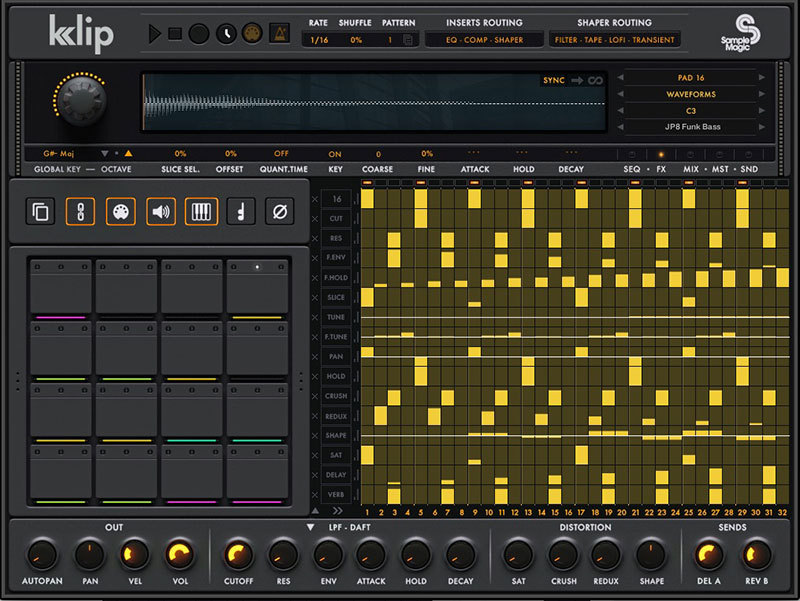
Task: Open the Global Key dropdown arrow
Action: tap(104, 154)
